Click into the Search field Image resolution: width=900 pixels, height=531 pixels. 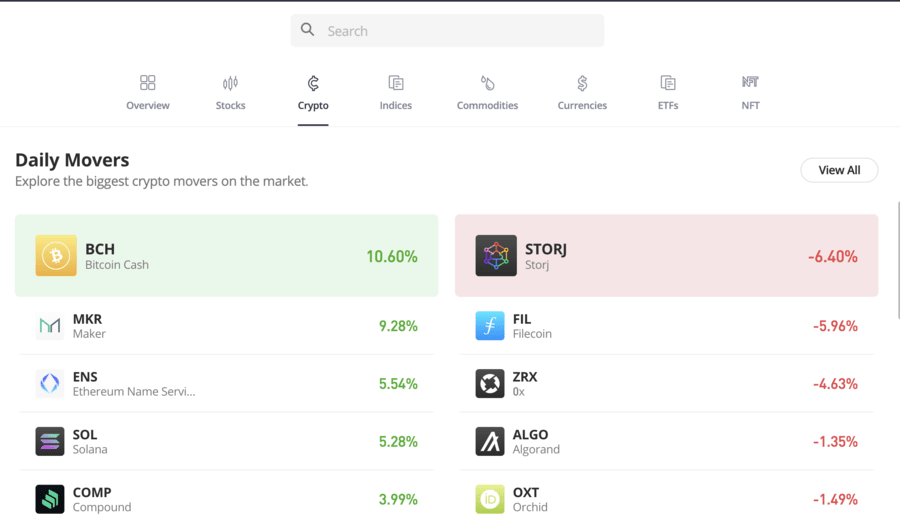coord(447,30)
